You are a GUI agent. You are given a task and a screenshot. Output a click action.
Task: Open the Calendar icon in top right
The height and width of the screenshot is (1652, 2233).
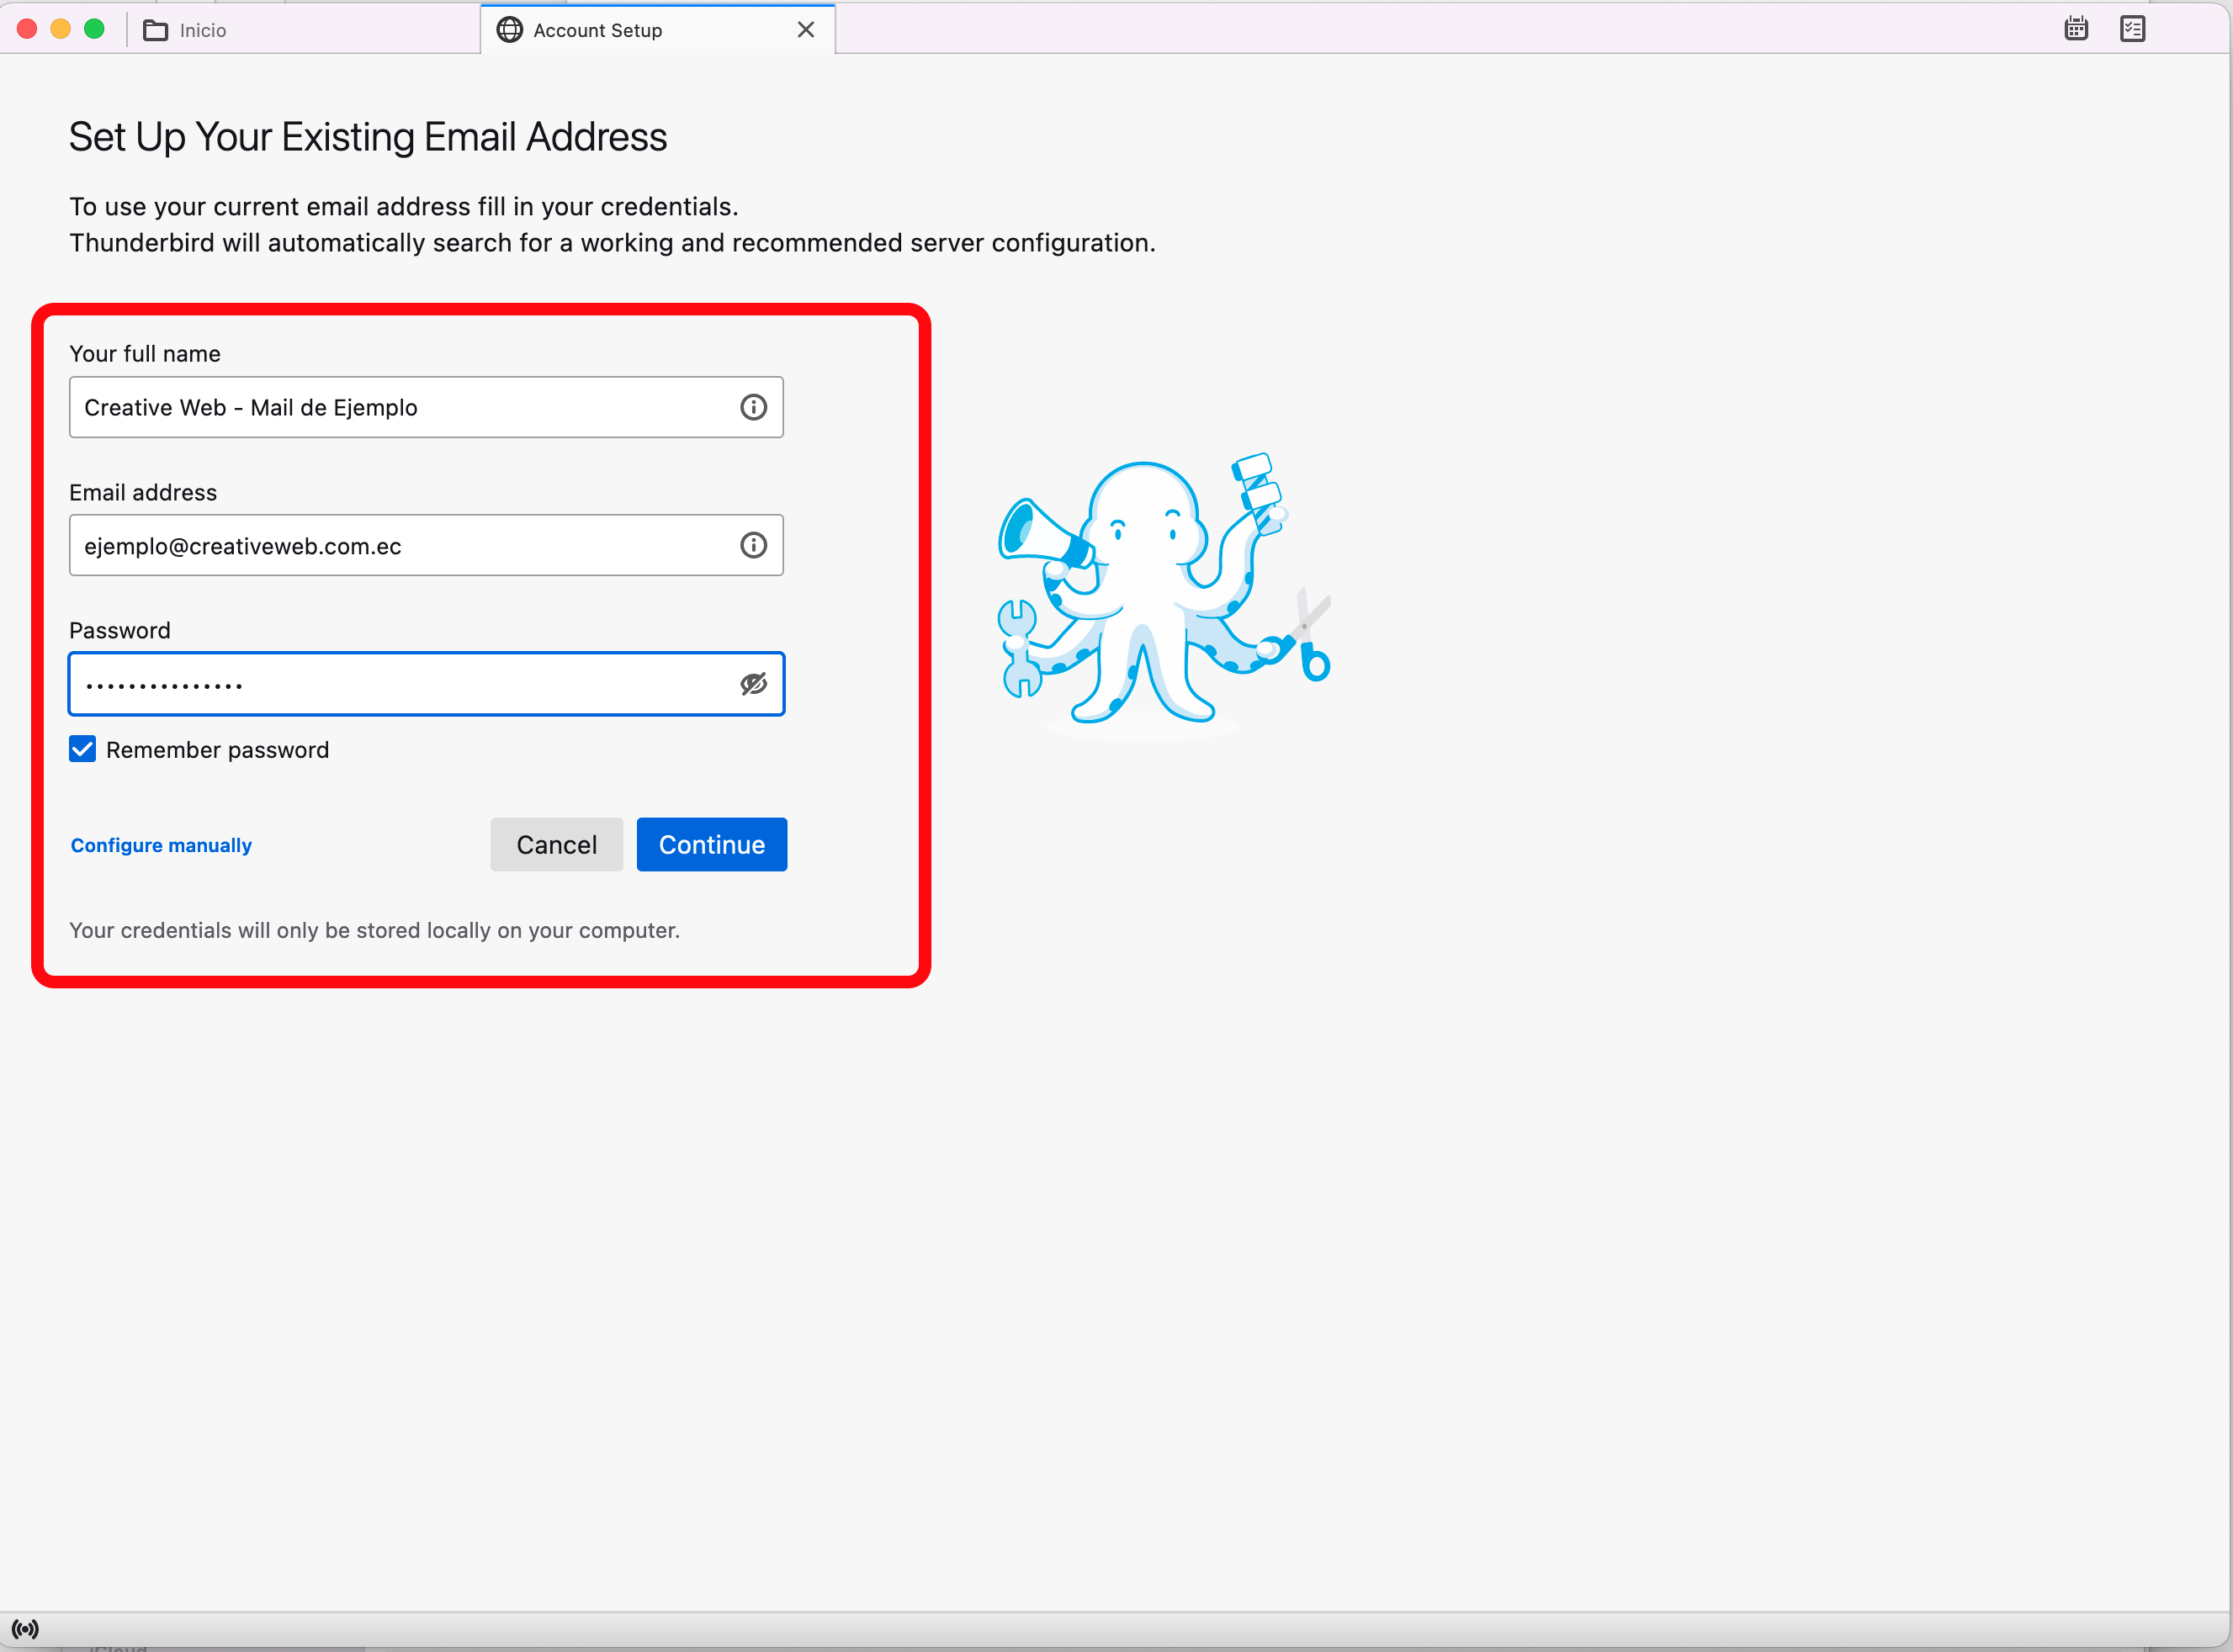[x=2075, y=29]
